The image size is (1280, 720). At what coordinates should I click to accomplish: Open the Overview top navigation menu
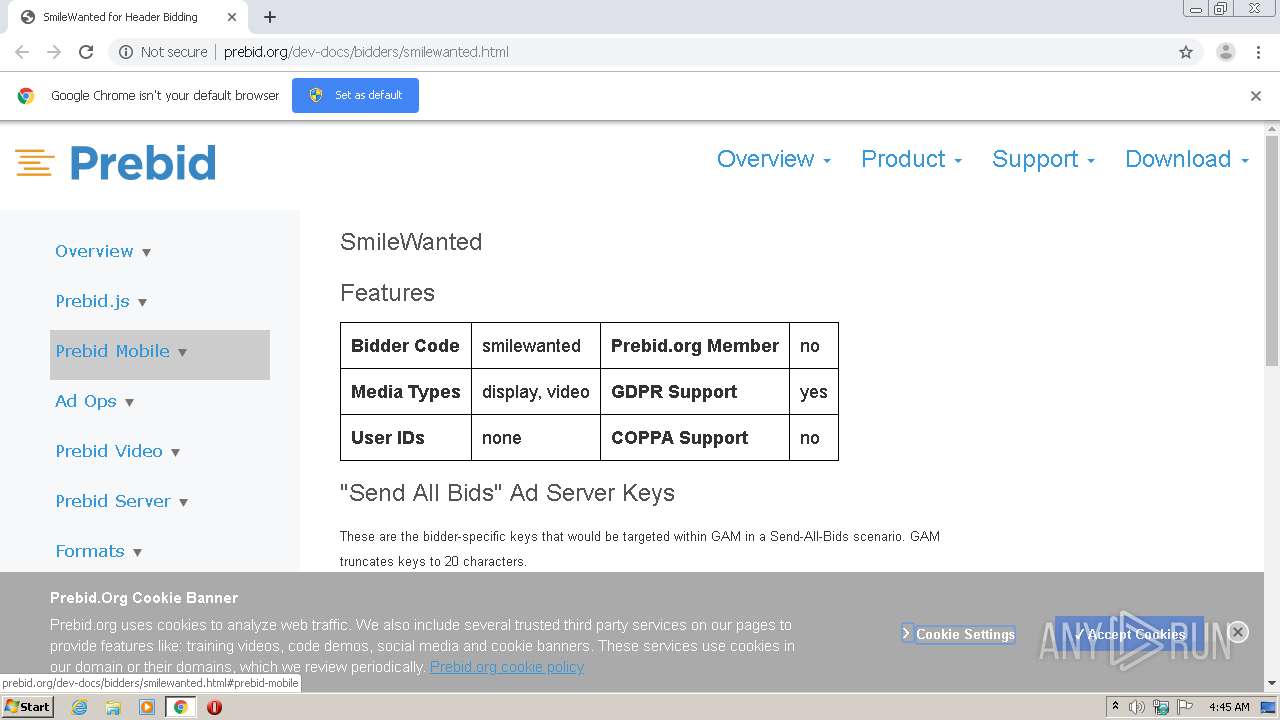coord(774,159)
